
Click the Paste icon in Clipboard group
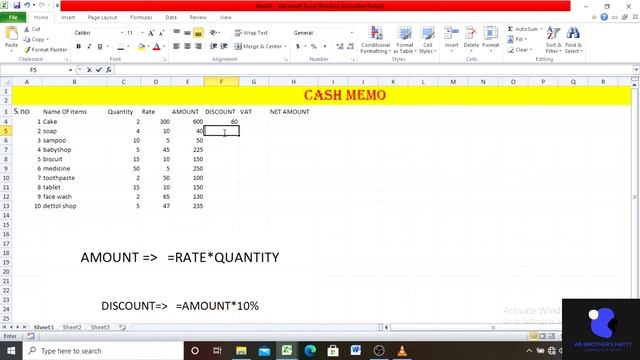coord(11,33)
